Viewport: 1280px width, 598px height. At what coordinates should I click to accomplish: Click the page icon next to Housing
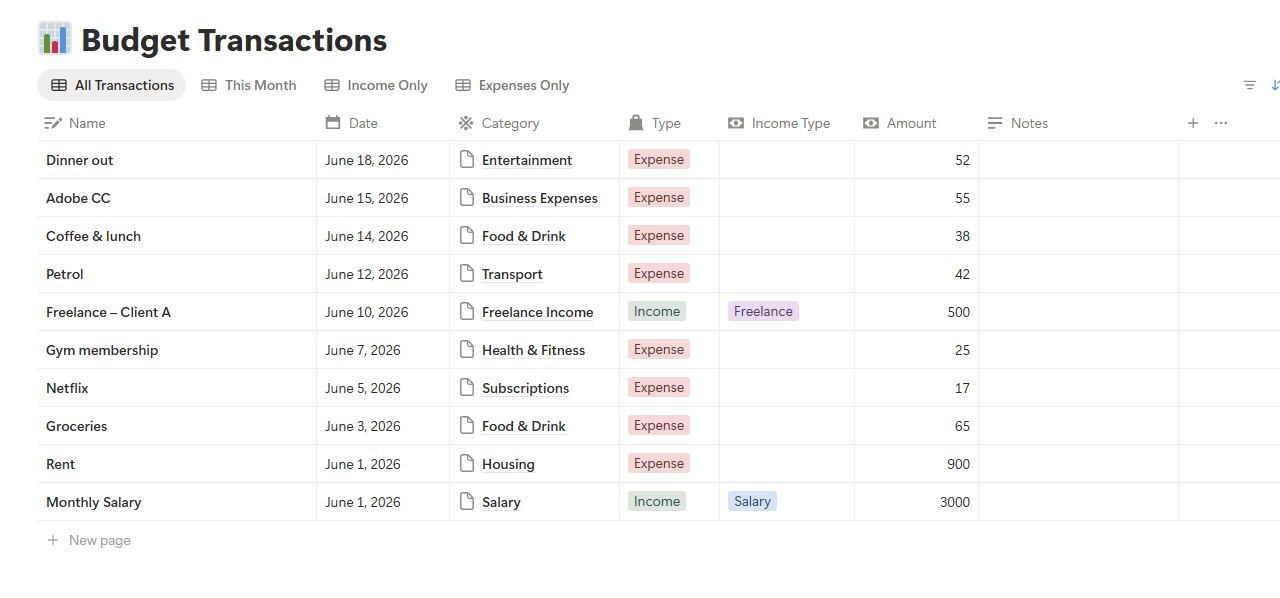[x=466, y=463]
